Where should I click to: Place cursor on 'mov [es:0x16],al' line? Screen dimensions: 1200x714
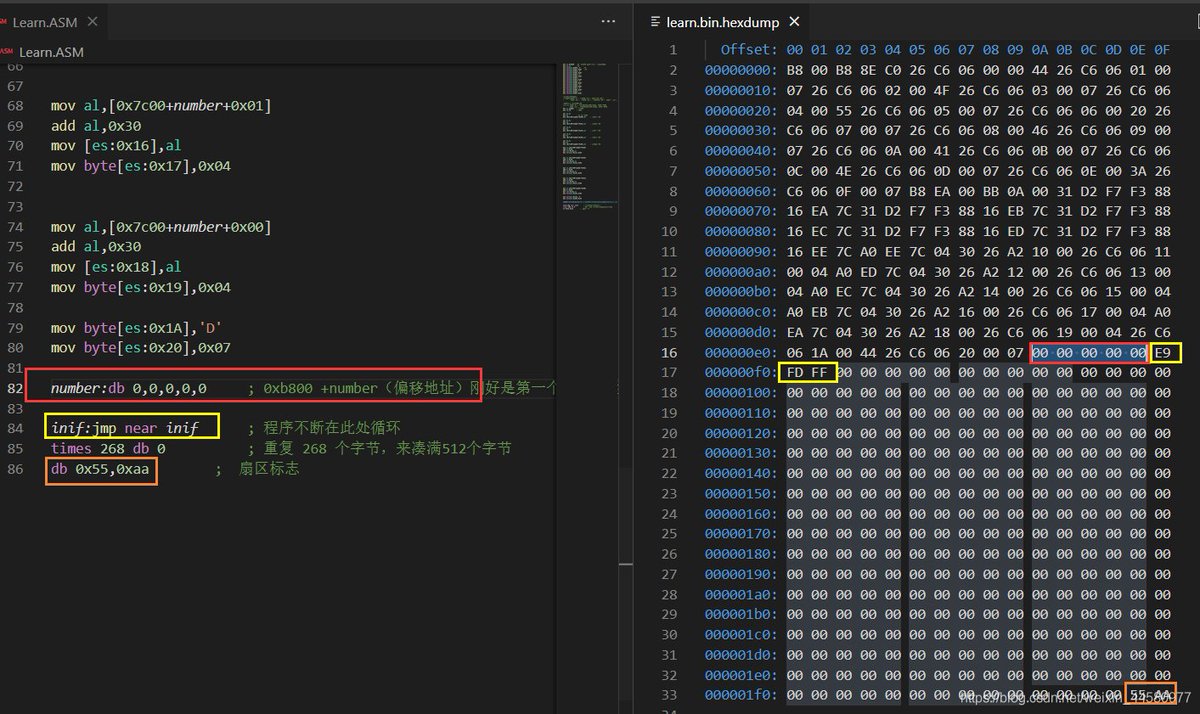pyautogui.click(x=117, y=146)
